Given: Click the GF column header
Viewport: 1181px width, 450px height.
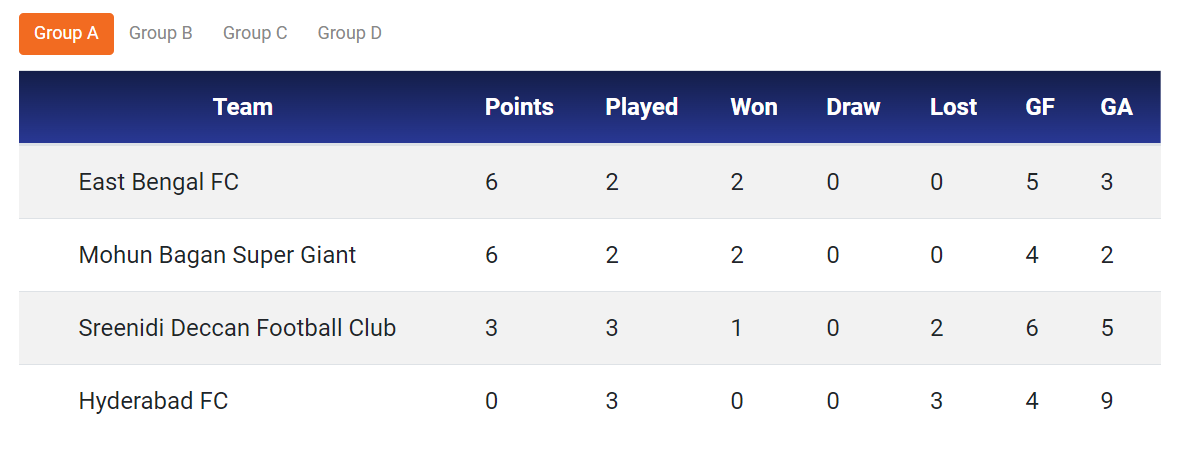Looking at the screenshot, I should (1040, 107).
